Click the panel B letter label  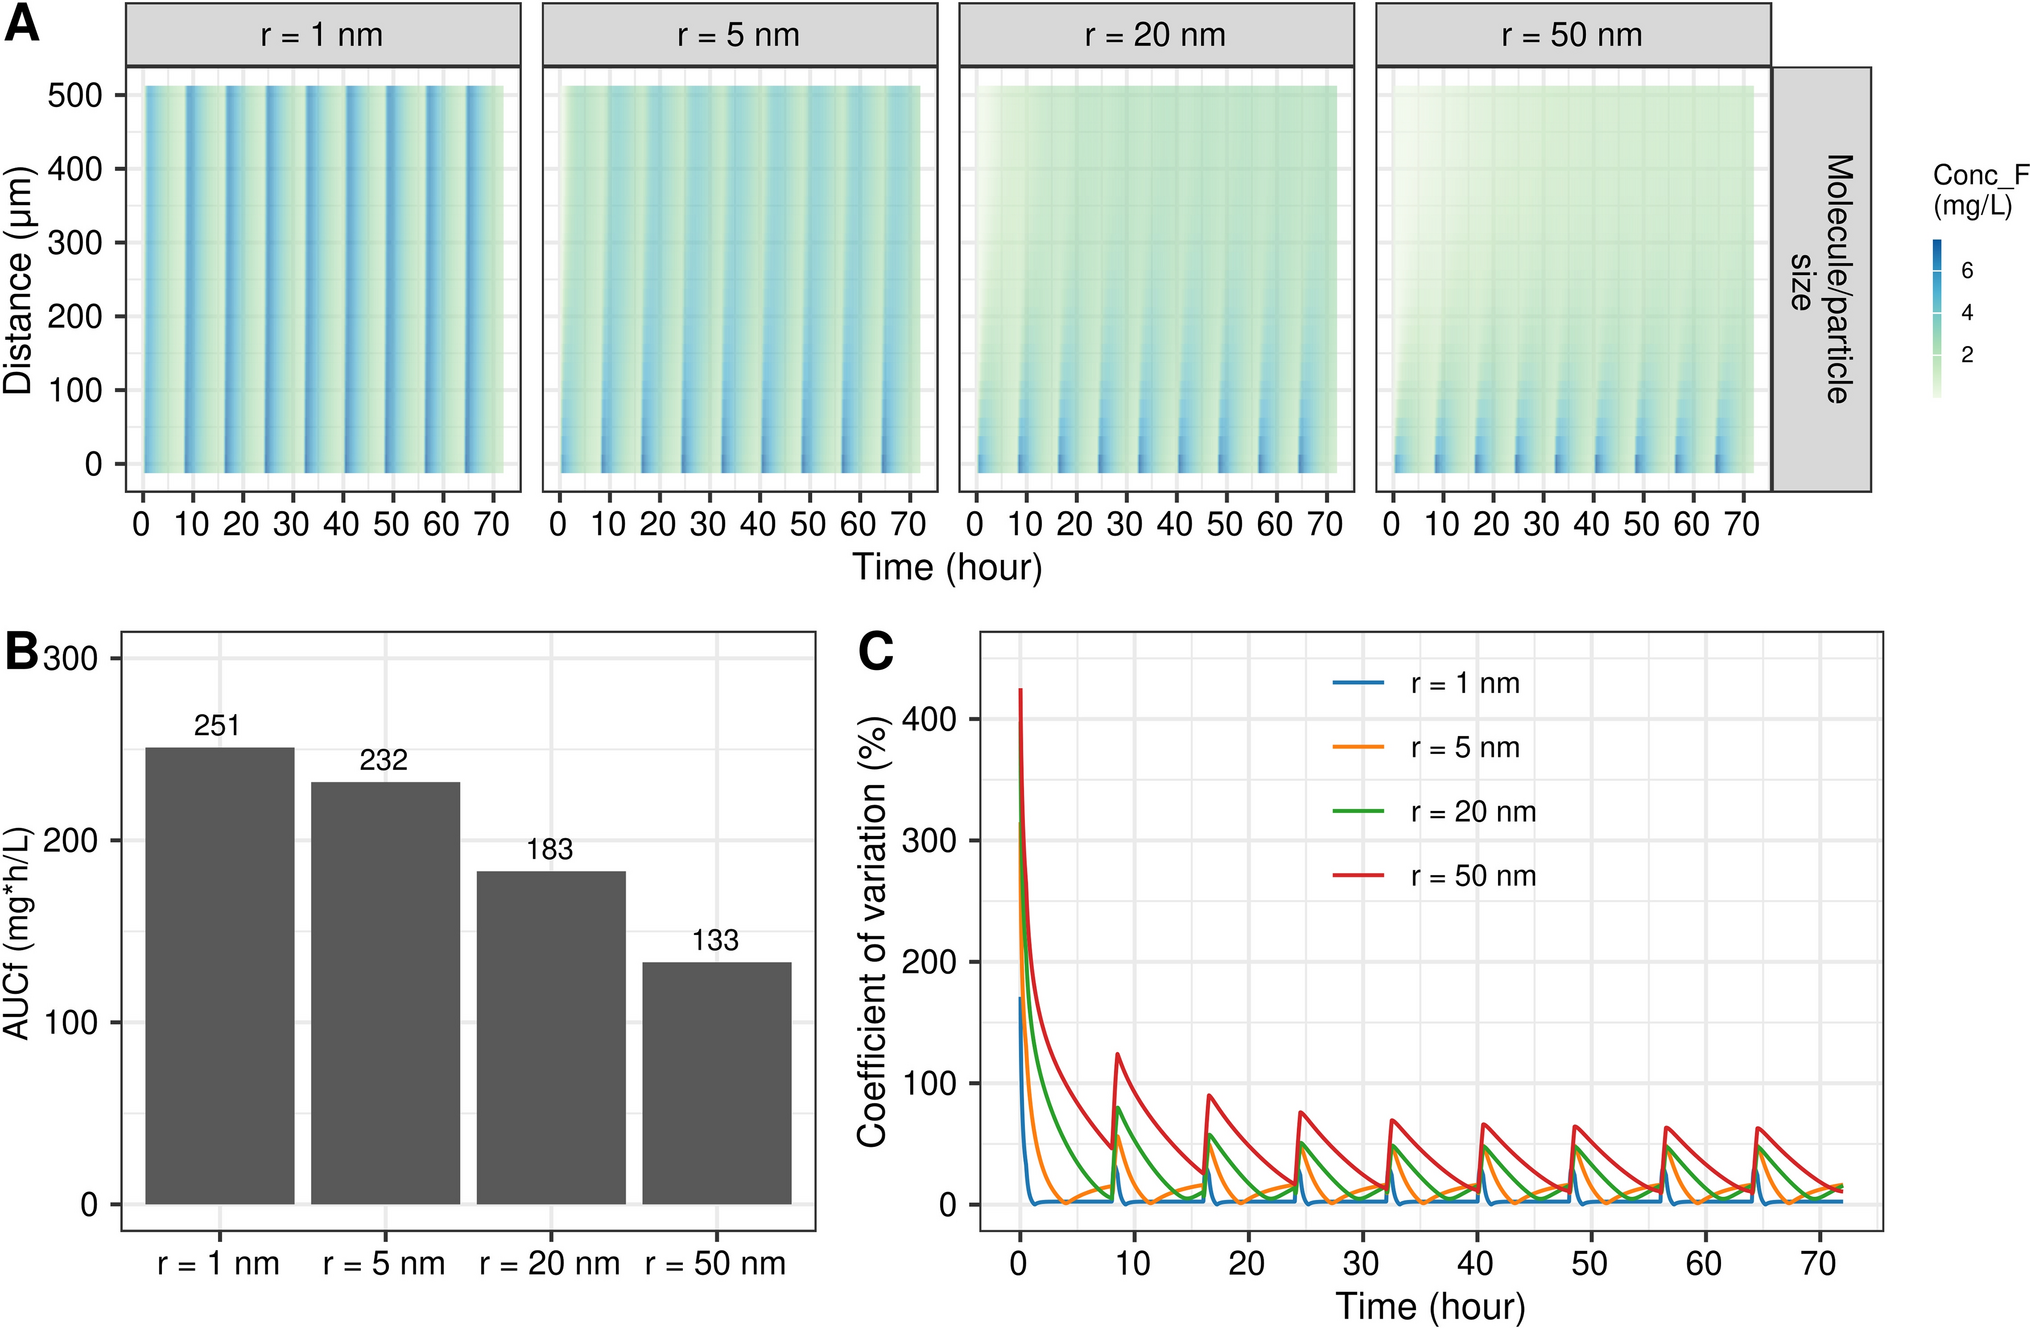click(22, 652)
